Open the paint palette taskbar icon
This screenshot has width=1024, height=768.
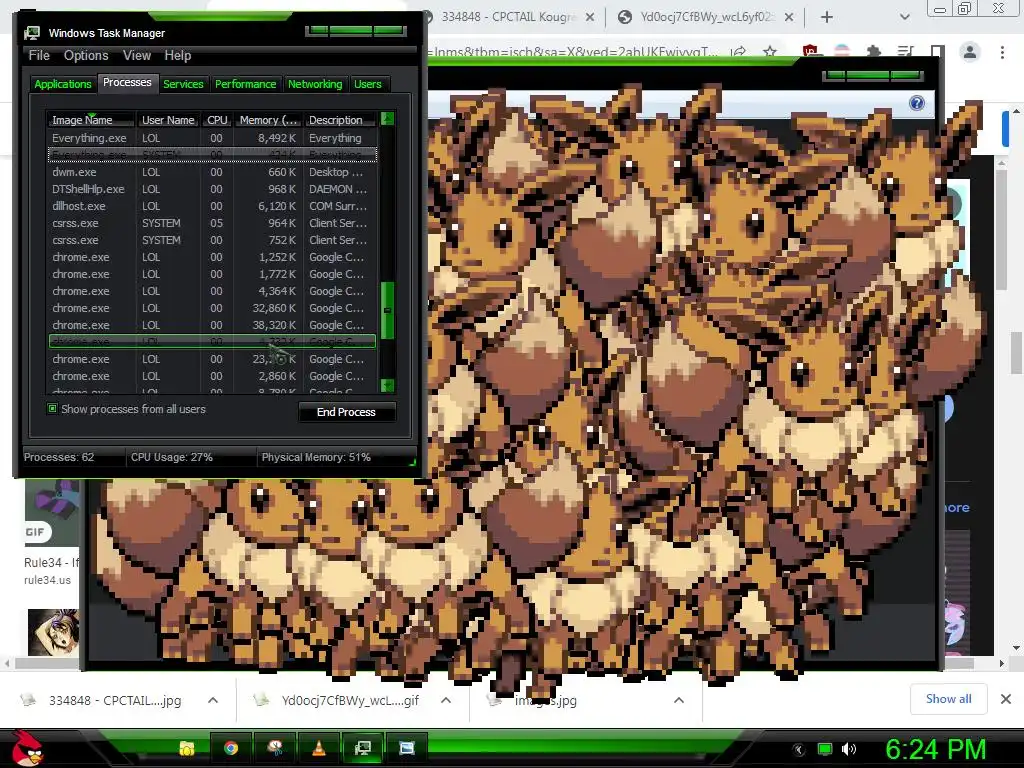pyautogui.click(x=275, y=748)
